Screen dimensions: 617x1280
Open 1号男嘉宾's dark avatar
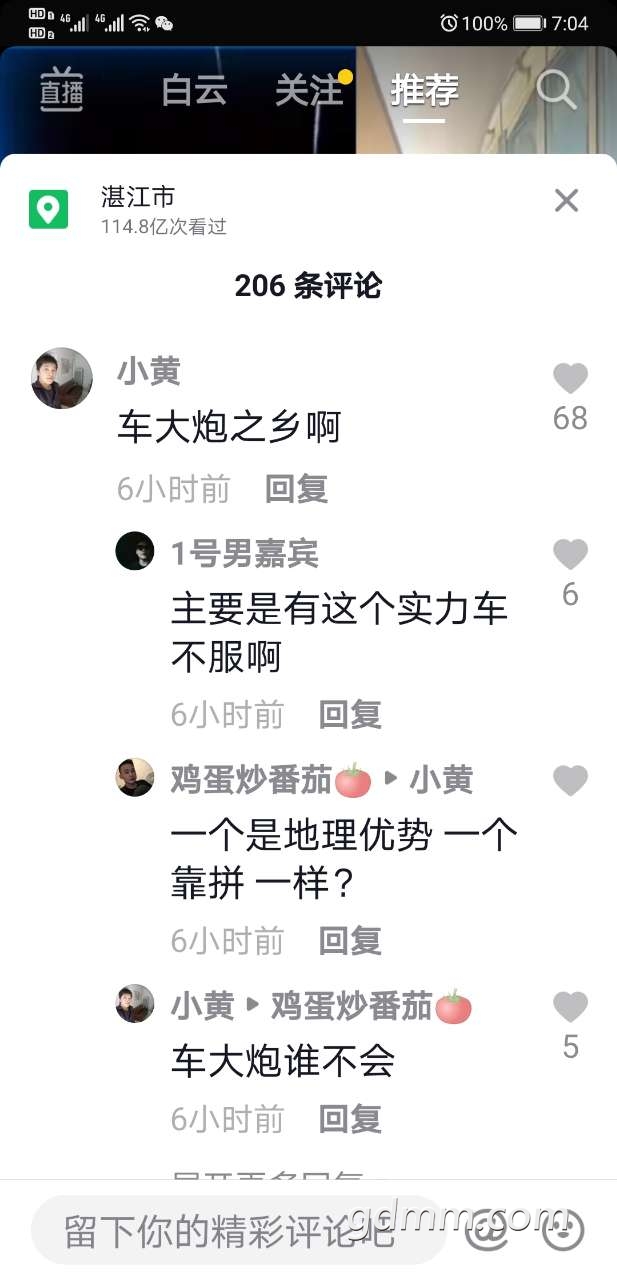(135, 551)
